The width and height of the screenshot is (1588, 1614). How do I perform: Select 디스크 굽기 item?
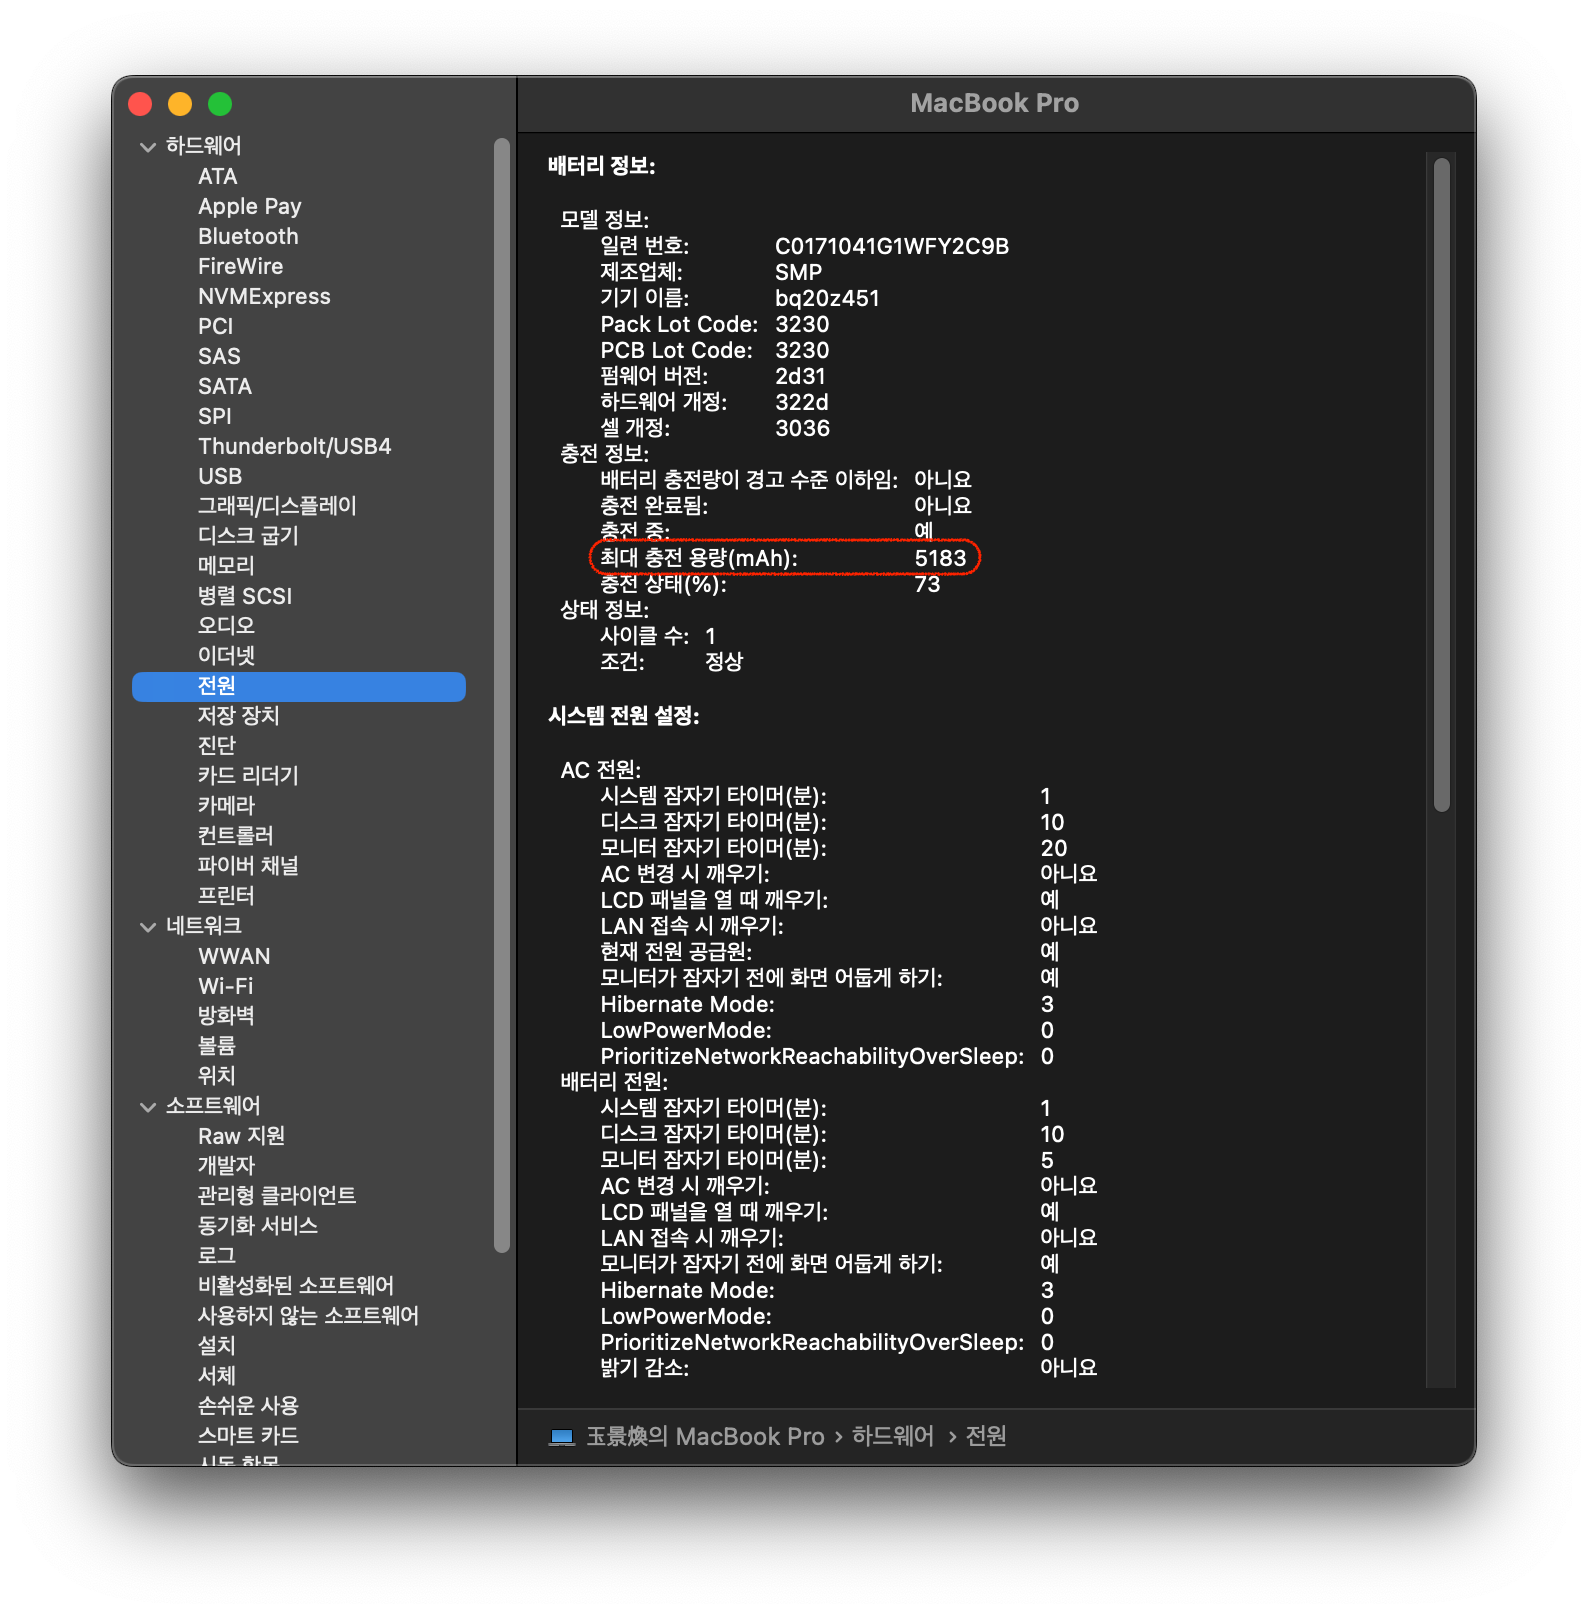point(248,536)
